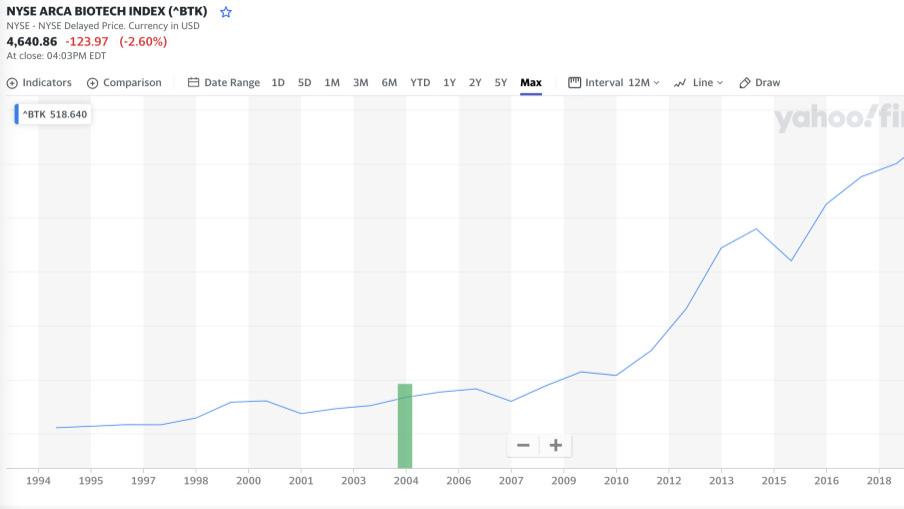Click the 2012 axis label
This screenshot has width=904, height=509.
tap(669, 481)
